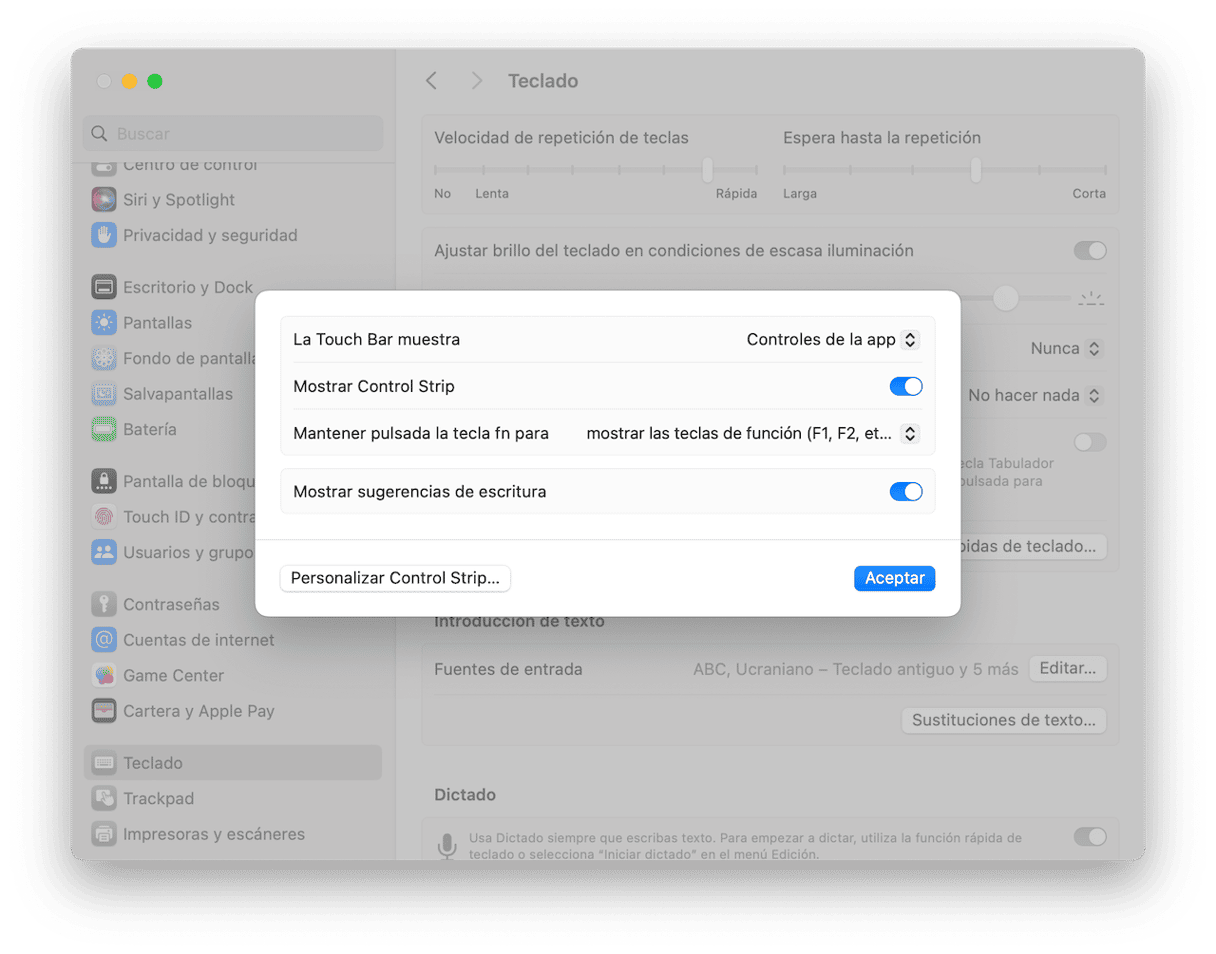
Task: Click the keyboard shortcuts button behind dialog
Action: 1033,547
